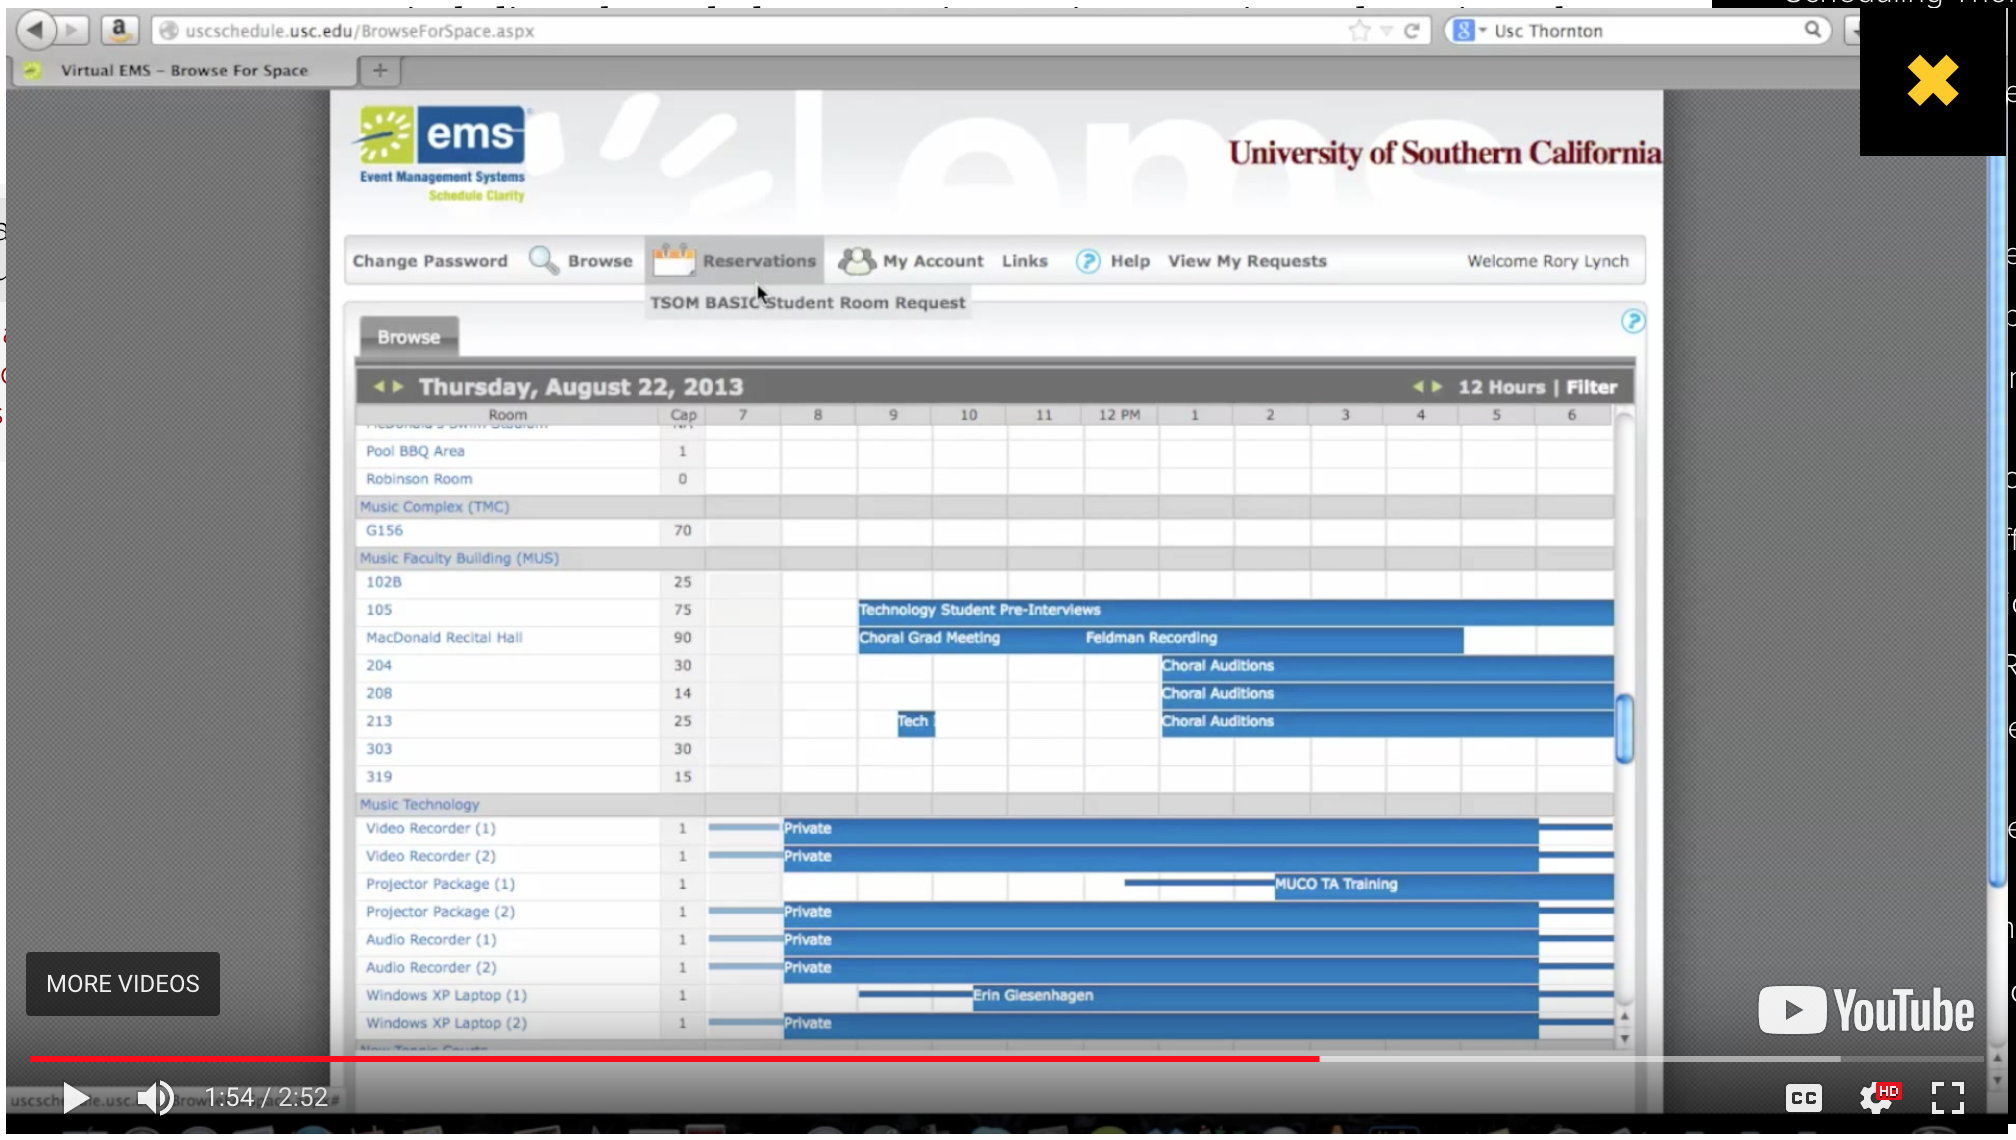
Task: Click the browser back arrow button
Action: tap(36, 30)
